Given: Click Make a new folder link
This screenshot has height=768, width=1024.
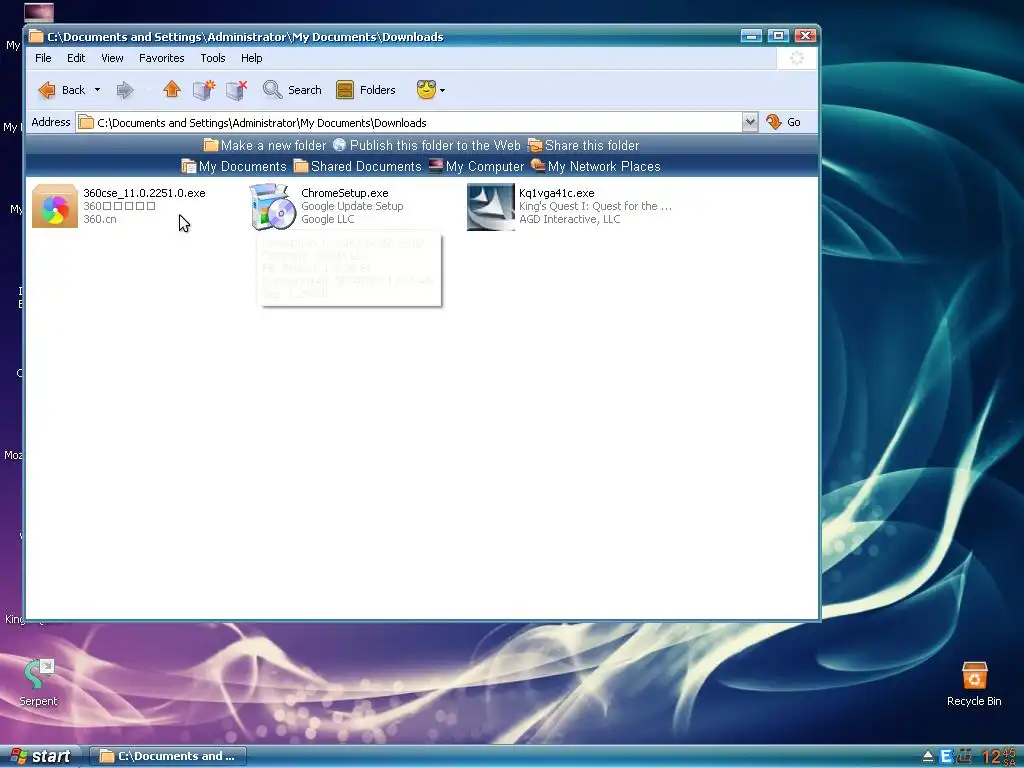Looking at the screenshot, I should (x=265, y=145).
